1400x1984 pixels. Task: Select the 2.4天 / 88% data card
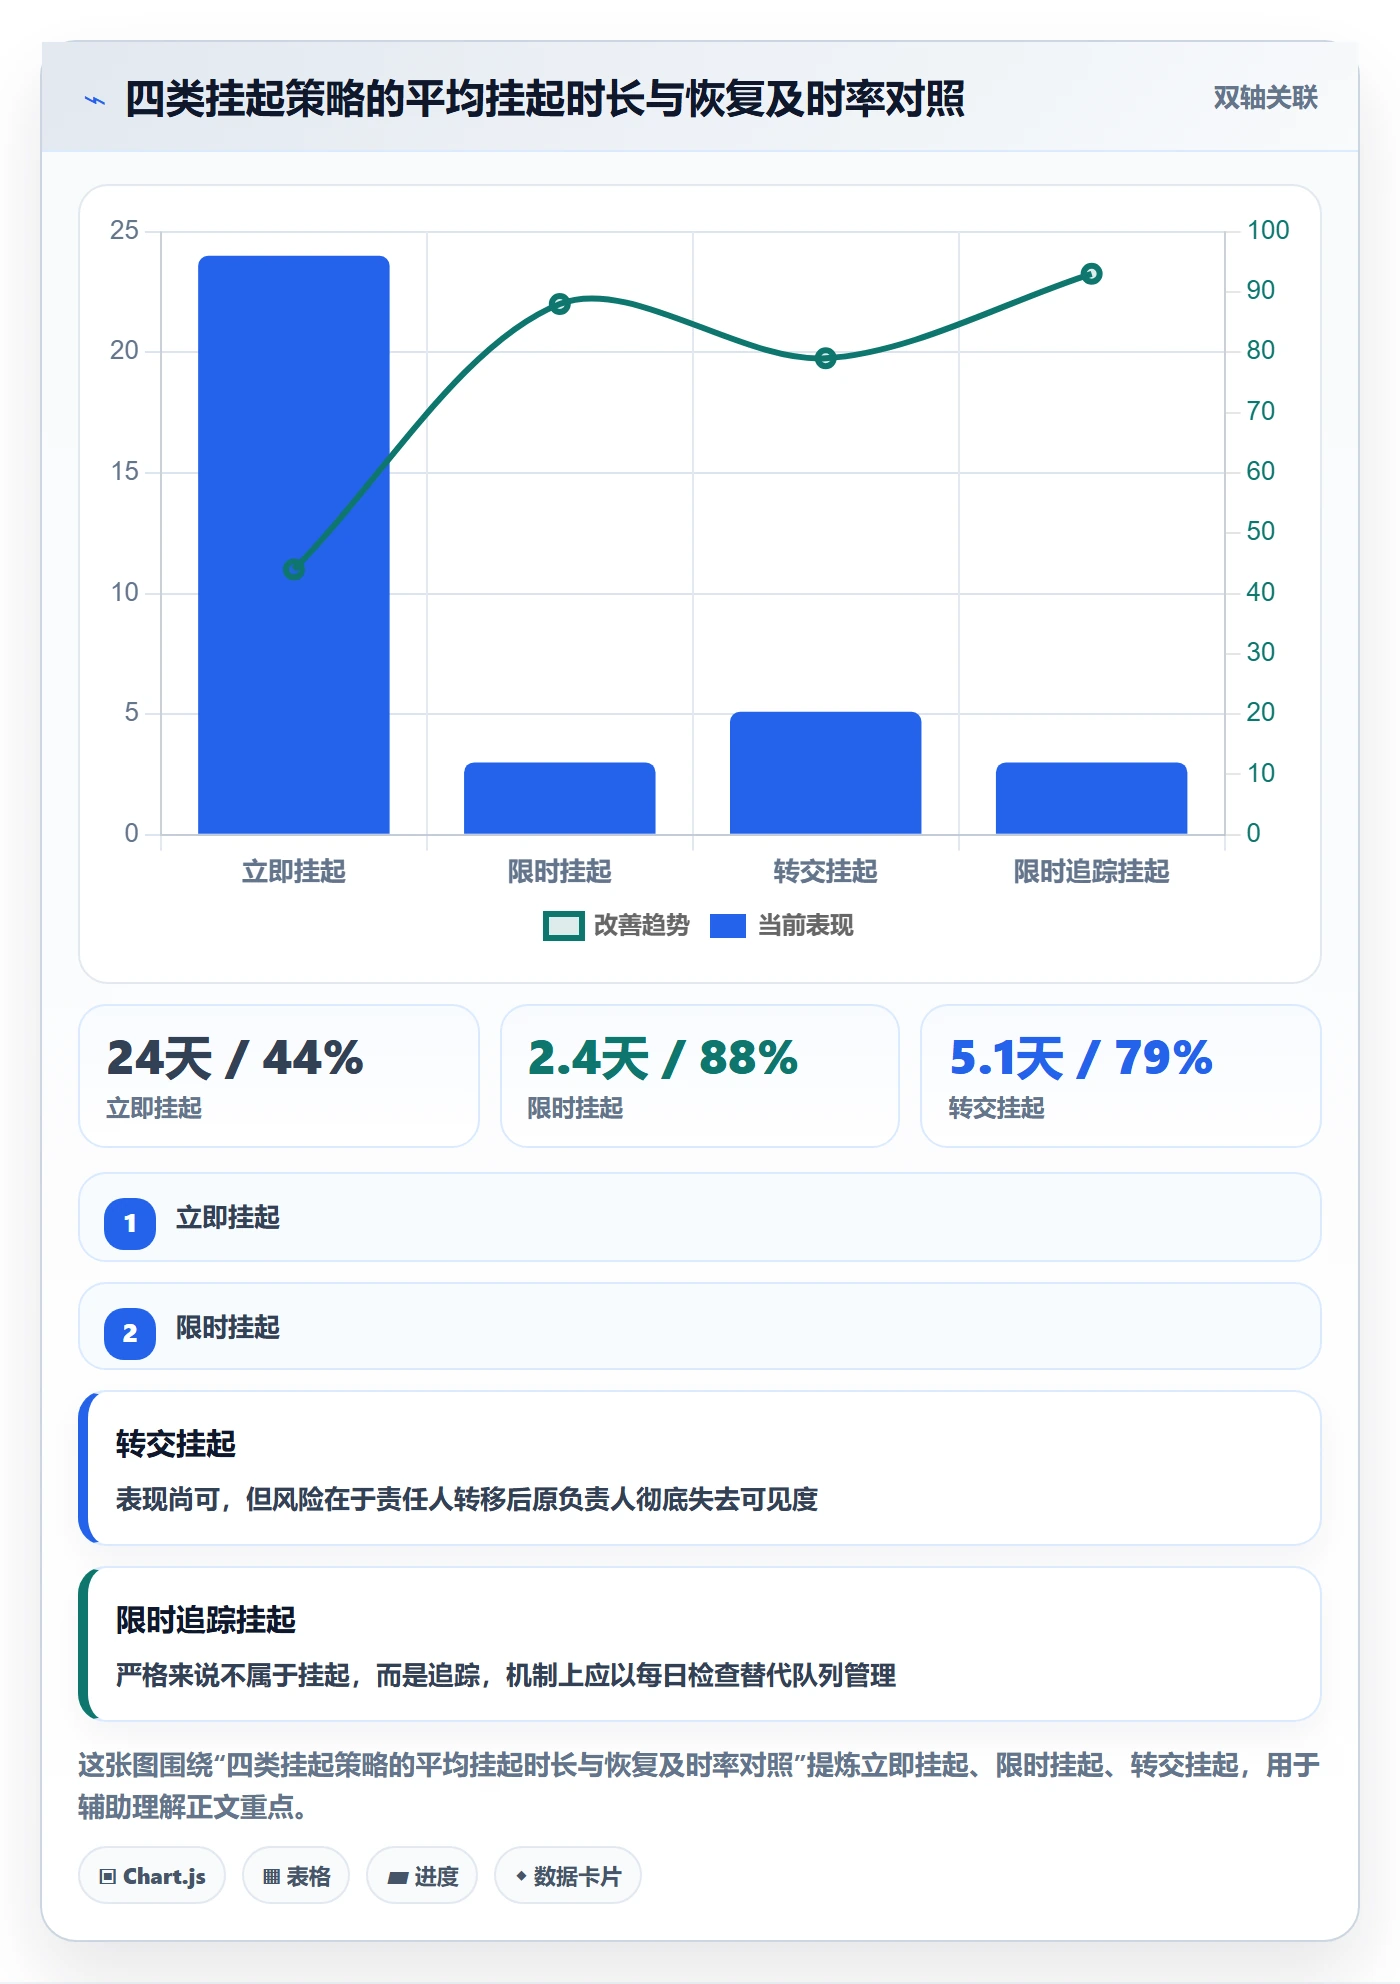(700, 1076)
